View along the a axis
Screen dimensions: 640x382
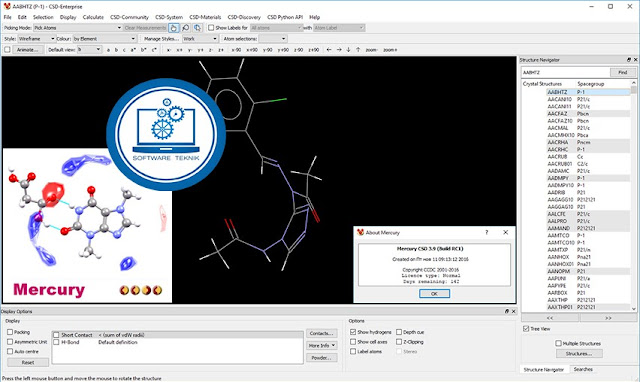(x=108, y=50)
